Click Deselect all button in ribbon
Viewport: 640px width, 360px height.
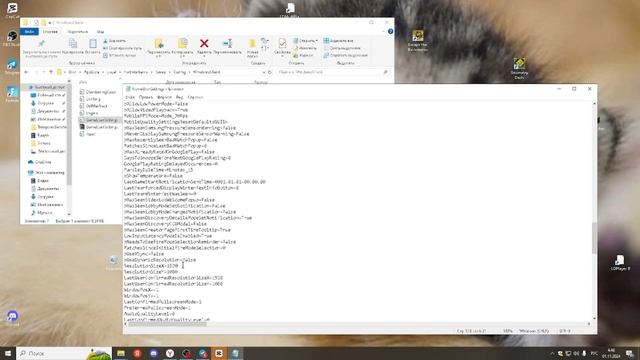(x=342, y=48)
